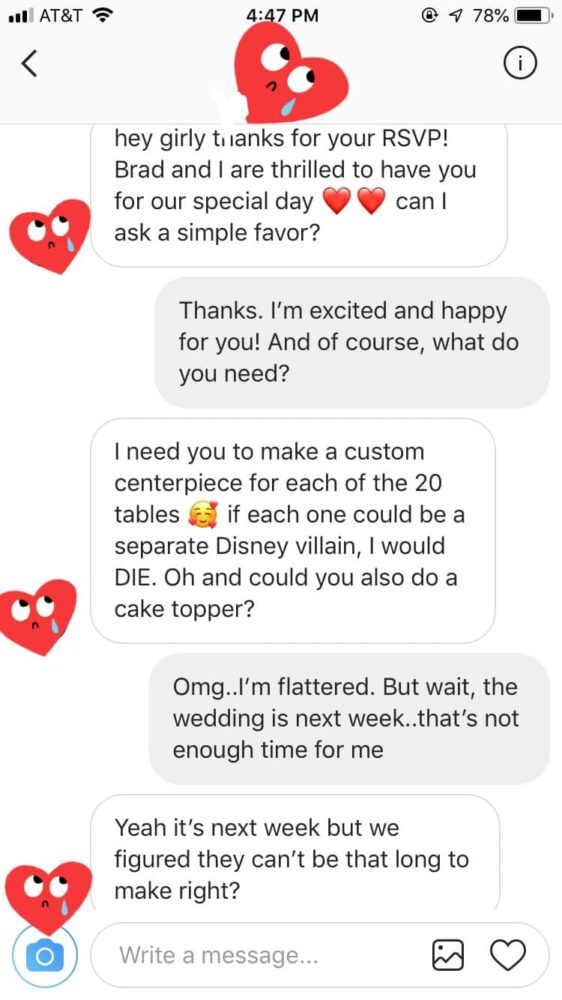Send a heart with the heart icon

(508, 955)
